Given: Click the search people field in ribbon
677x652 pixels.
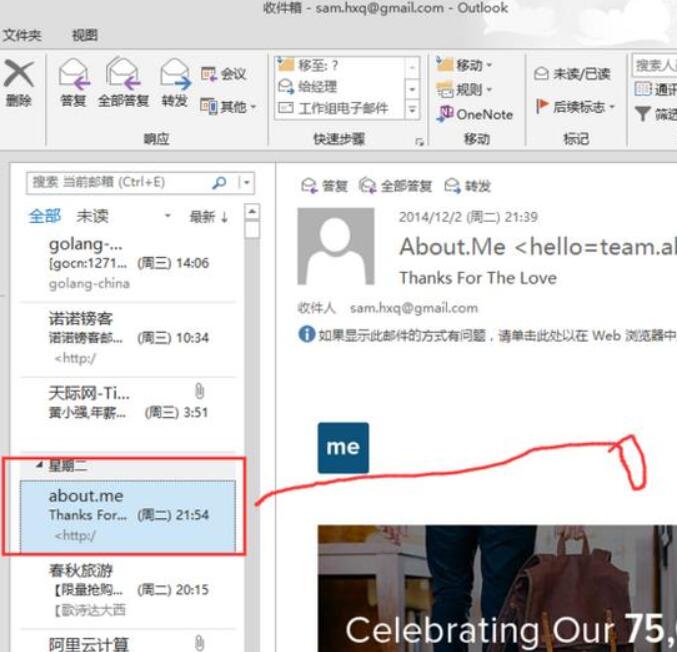Looking at the screenshot, I should 655,65.
